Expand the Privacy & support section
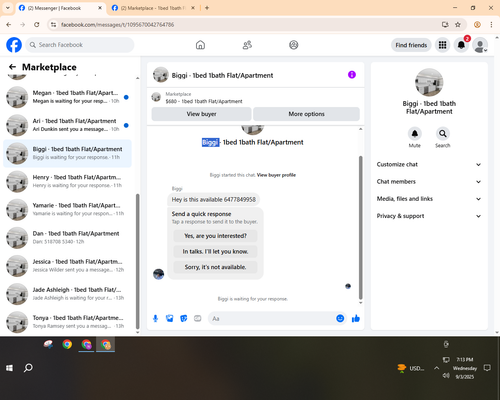The image size is (500, 400). pos(429,216)
